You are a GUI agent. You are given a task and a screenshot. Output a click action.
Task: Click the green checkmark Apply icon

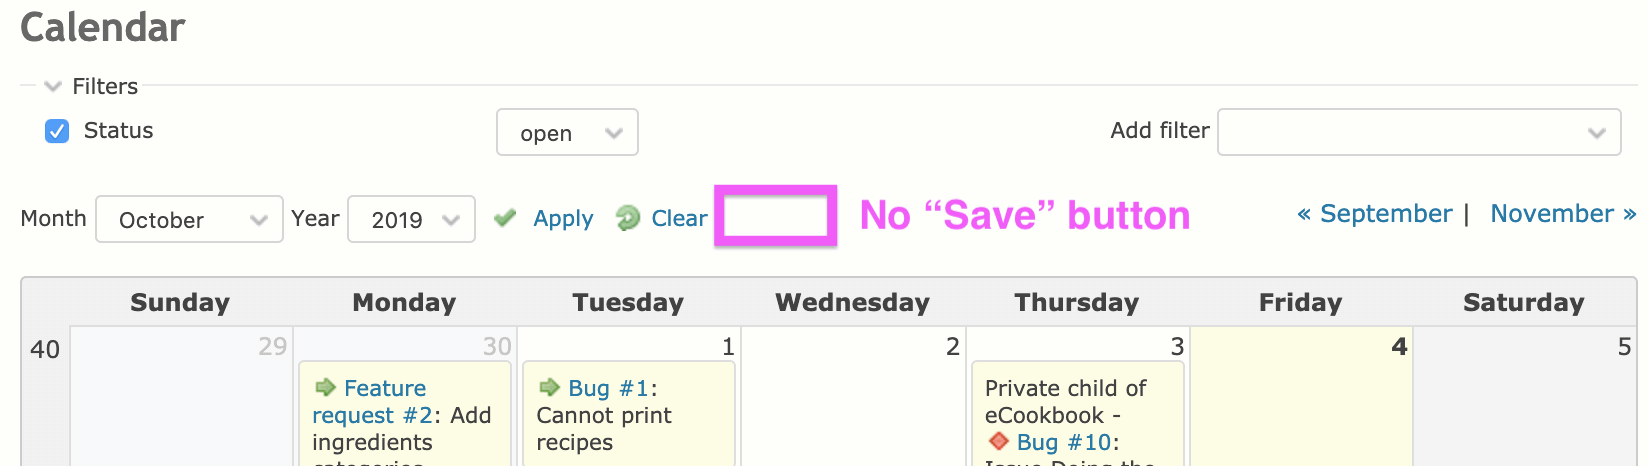coord(505,217)
